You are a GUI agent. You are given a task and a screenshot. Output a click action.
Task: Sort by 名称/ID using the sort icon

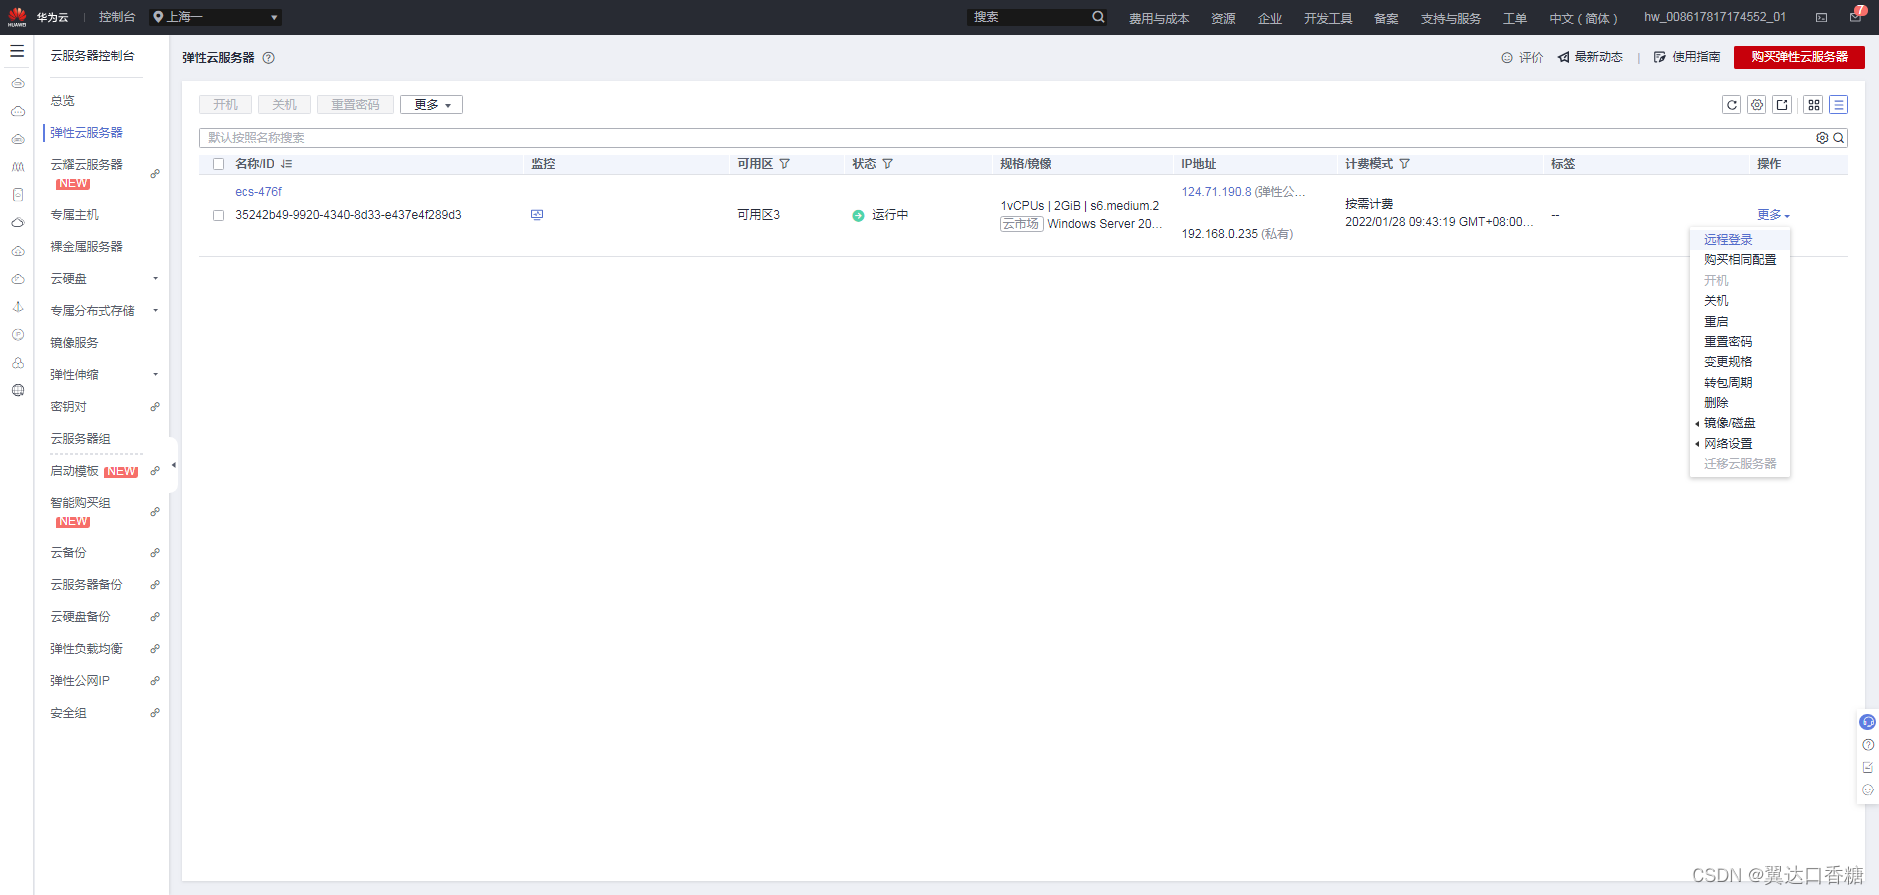coord(286,164)
